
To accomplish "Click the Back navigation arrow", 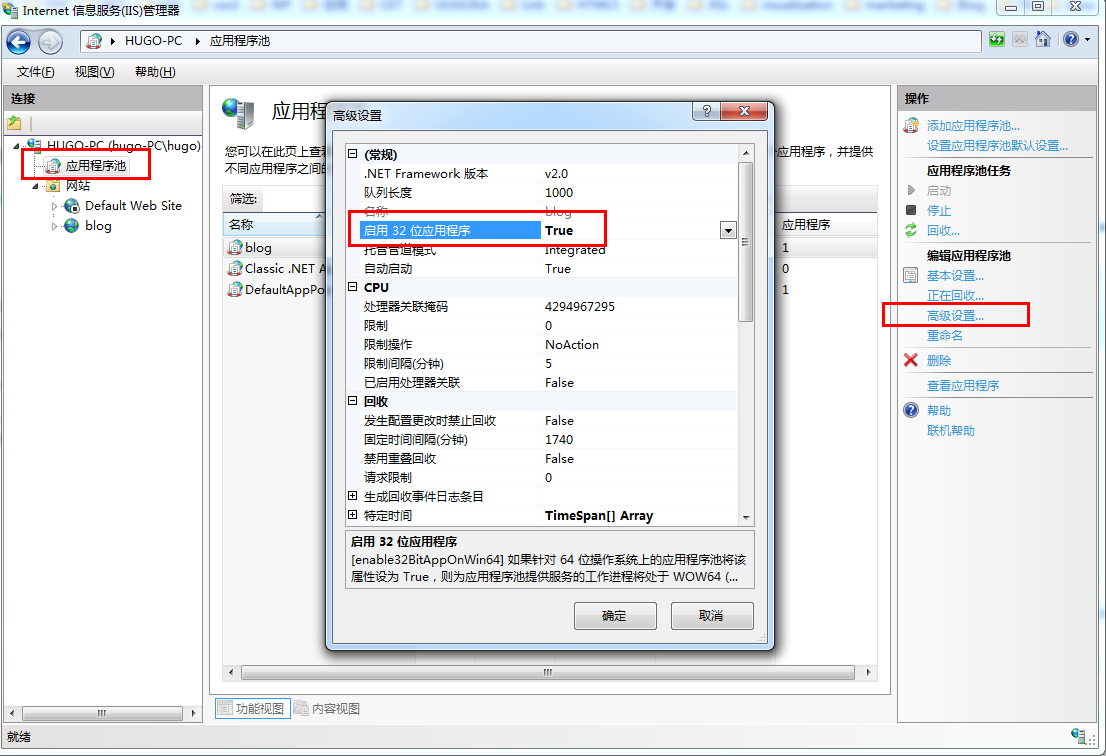I will 18,42.
